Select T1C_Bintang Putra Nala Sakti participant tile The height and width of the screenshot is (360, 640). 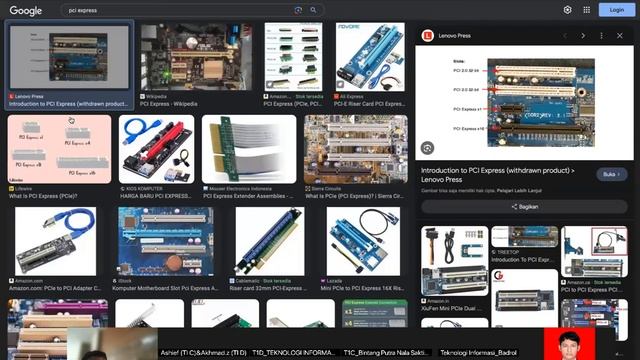(x=387, y=353)
